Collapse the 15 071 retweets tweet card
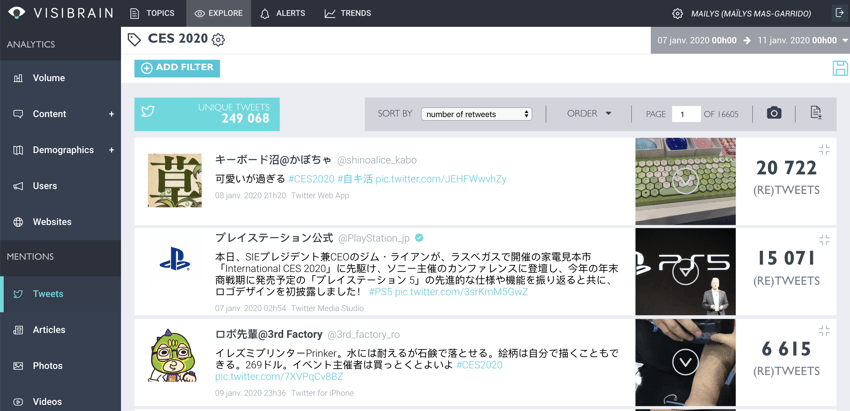850x411 pixels. 825,240
